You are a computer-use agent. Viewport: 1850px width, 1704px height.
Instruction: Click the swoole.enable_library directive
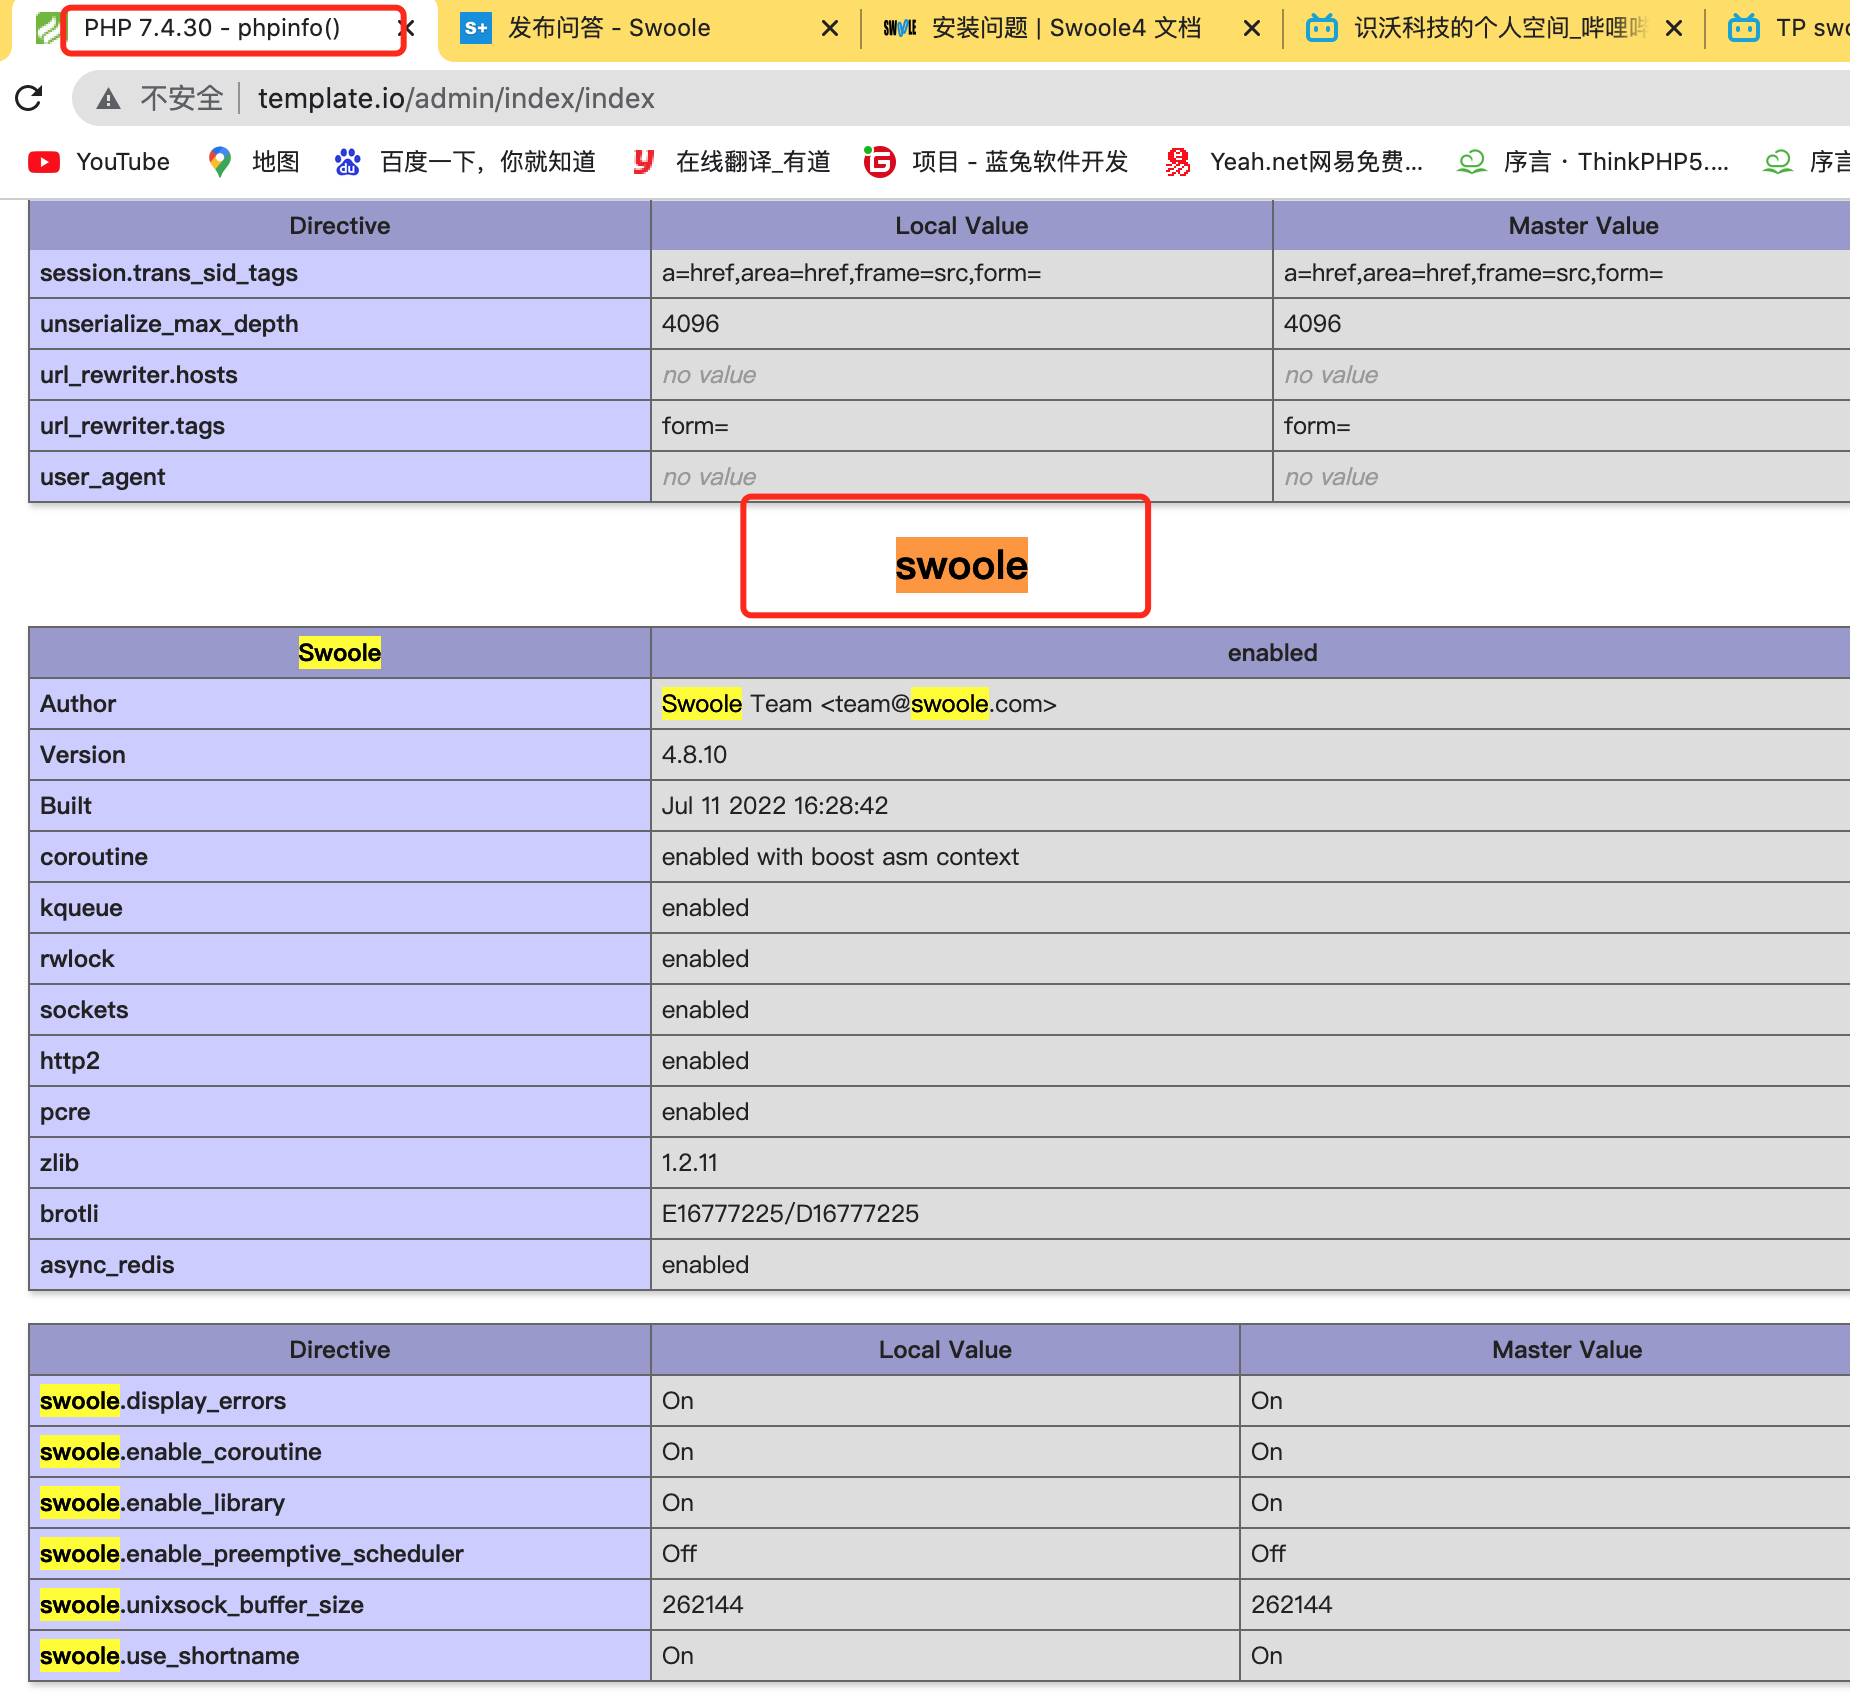click(162, 1503)
